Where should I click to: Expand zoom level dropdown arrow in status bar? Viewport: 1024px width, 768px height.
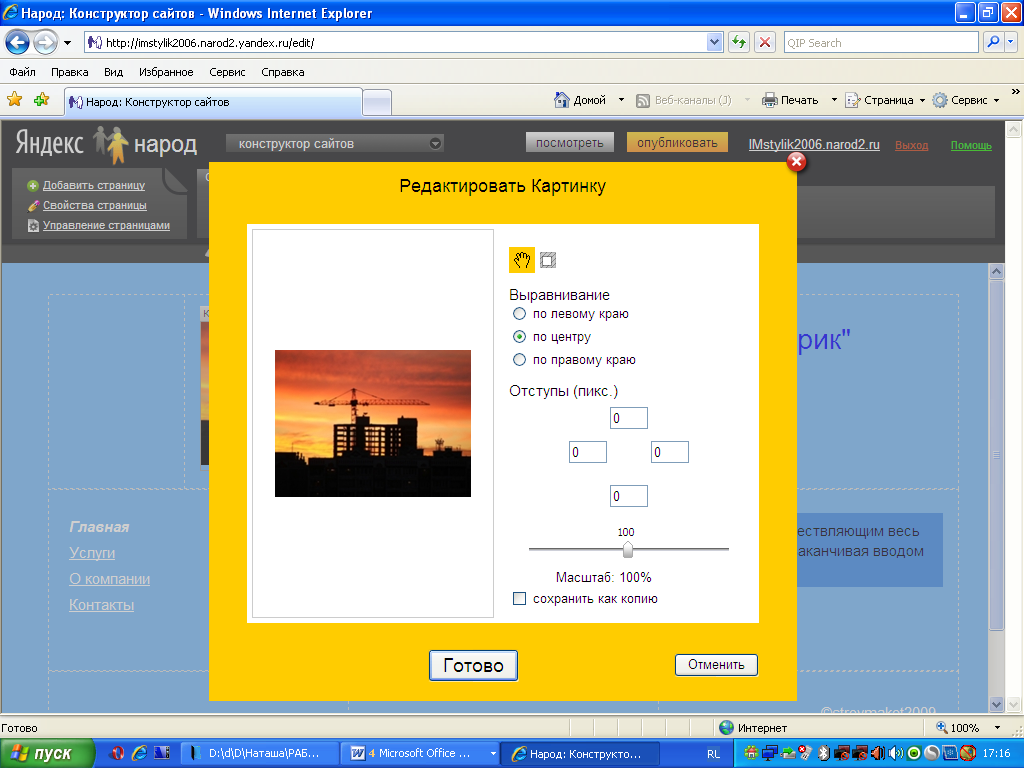(x=997, y=728)
